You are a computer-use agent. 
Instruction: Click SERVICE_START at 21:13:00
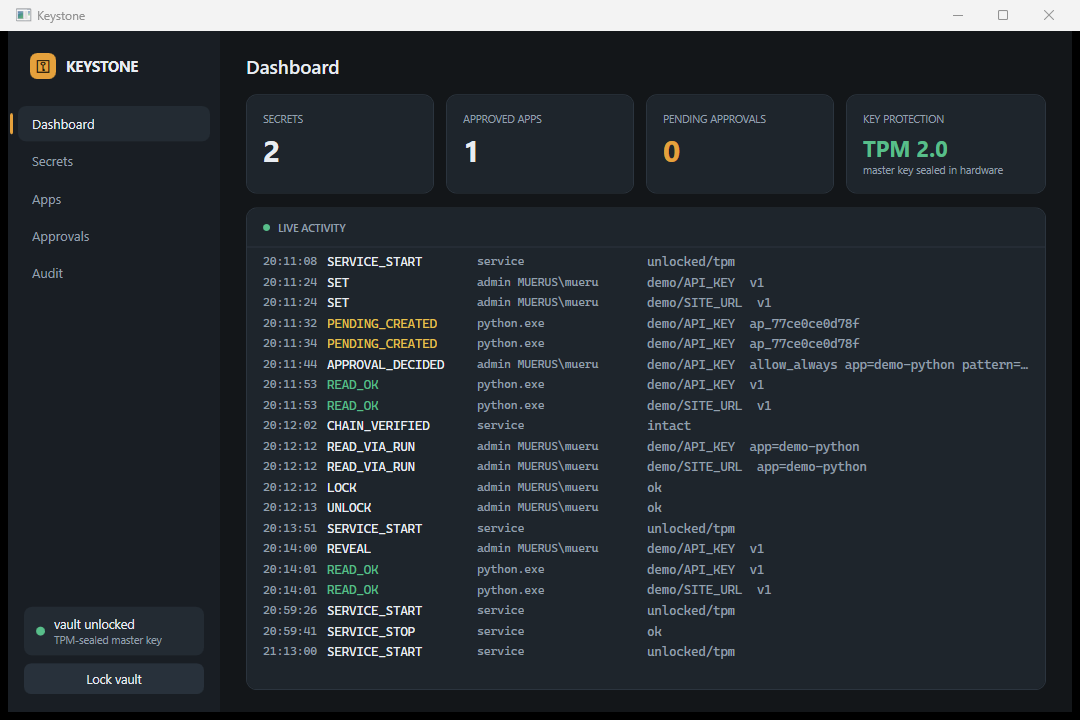(x=374, y=651)
